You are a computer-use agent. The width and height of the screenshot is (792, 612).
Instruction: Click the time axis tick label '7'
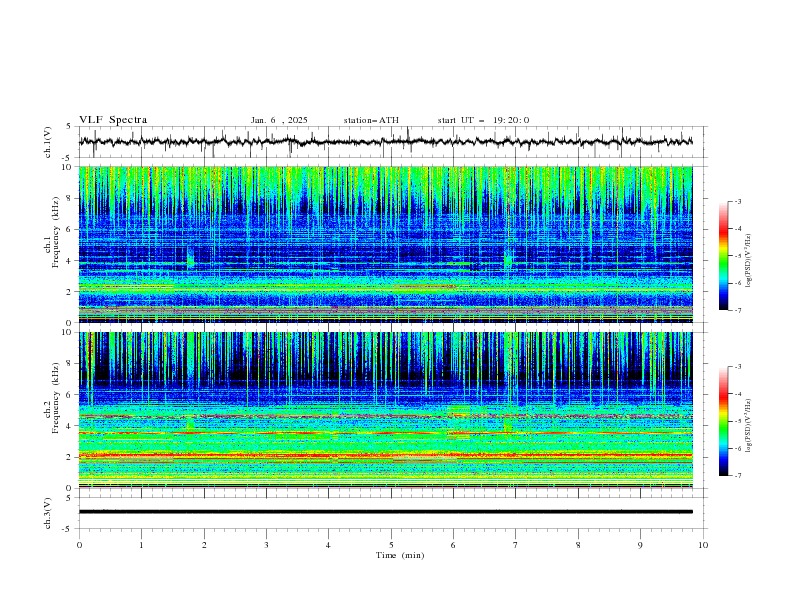click(x=516, y=545)
